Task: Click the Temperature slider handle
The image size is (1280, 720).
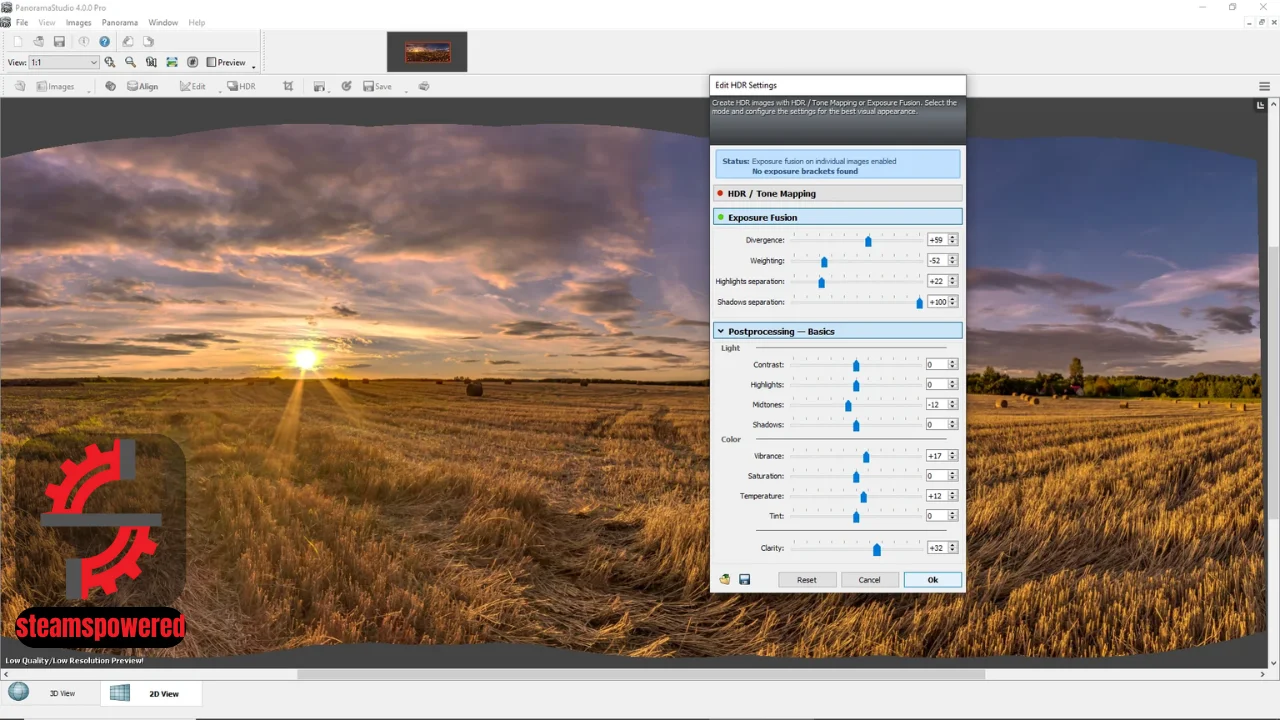Action: tap(863, 497)
